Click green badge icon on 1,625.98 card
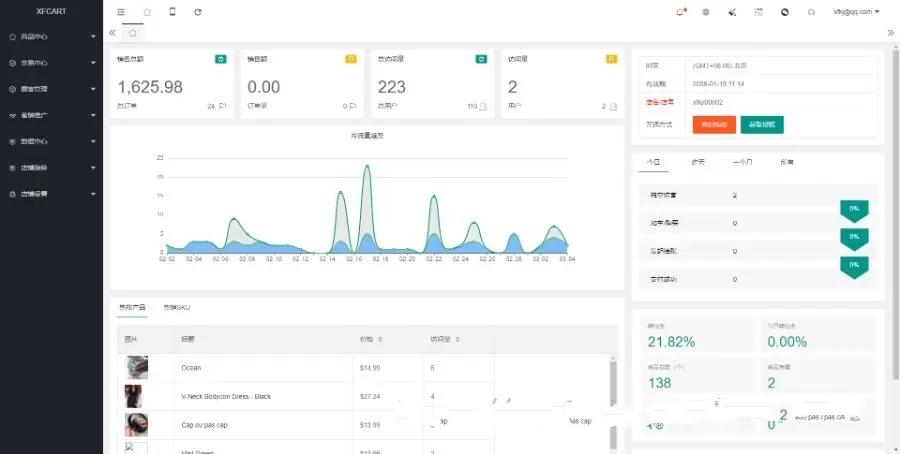The width and height of the screenshot is (900, 454). pyautogui.click(x=221, y=59)
